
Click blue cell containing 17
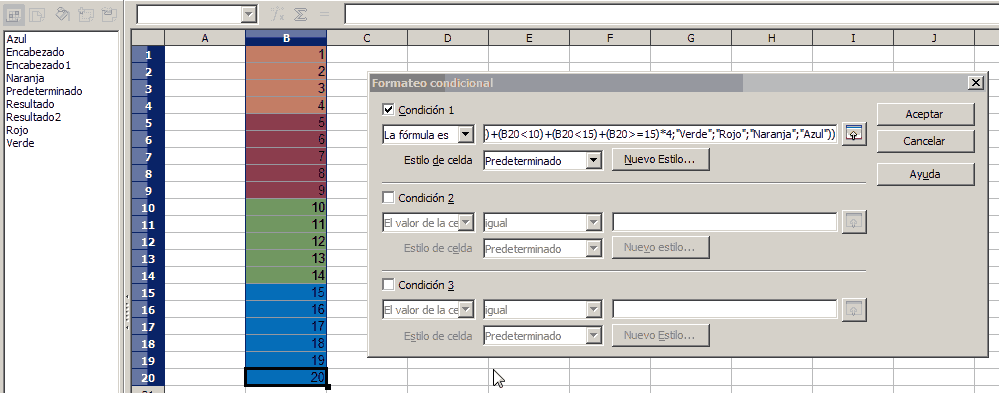286,326
